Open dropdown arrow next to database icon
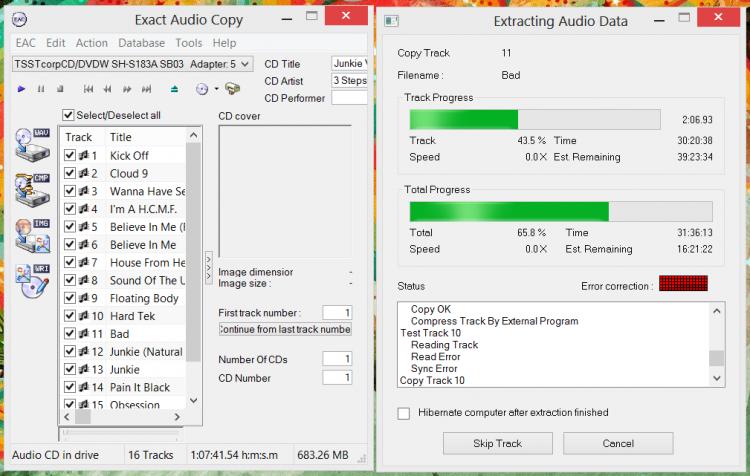This screenshot has height=476, width=750. tap(215, 89)
